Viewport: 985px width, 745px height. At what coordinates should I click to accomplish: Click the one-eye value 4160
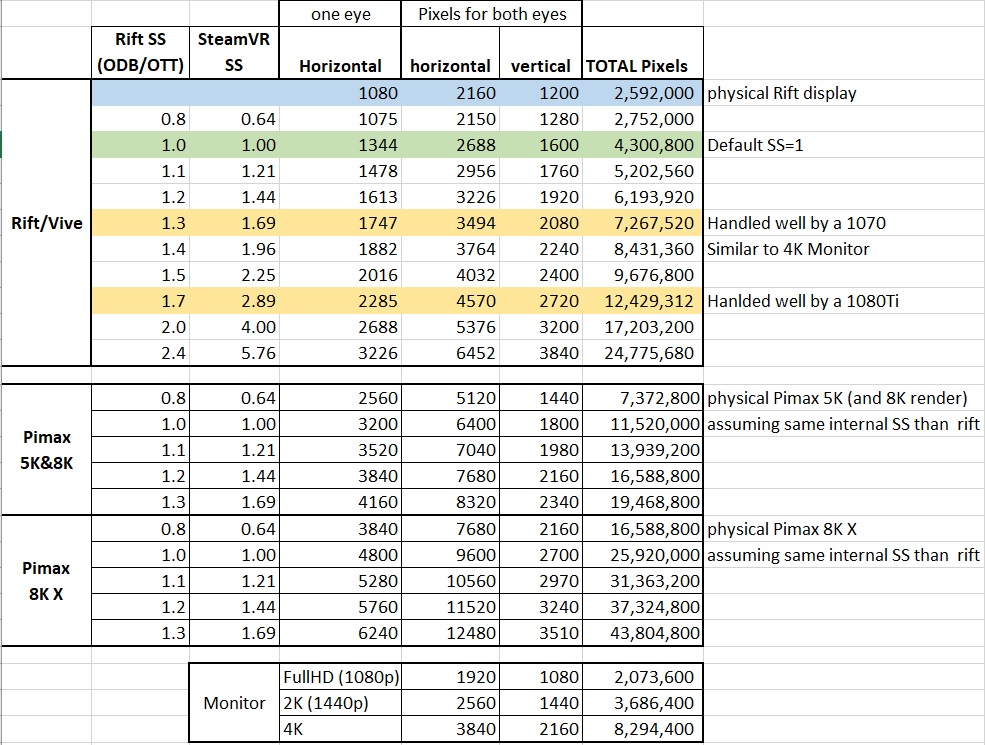click(340, 502)
